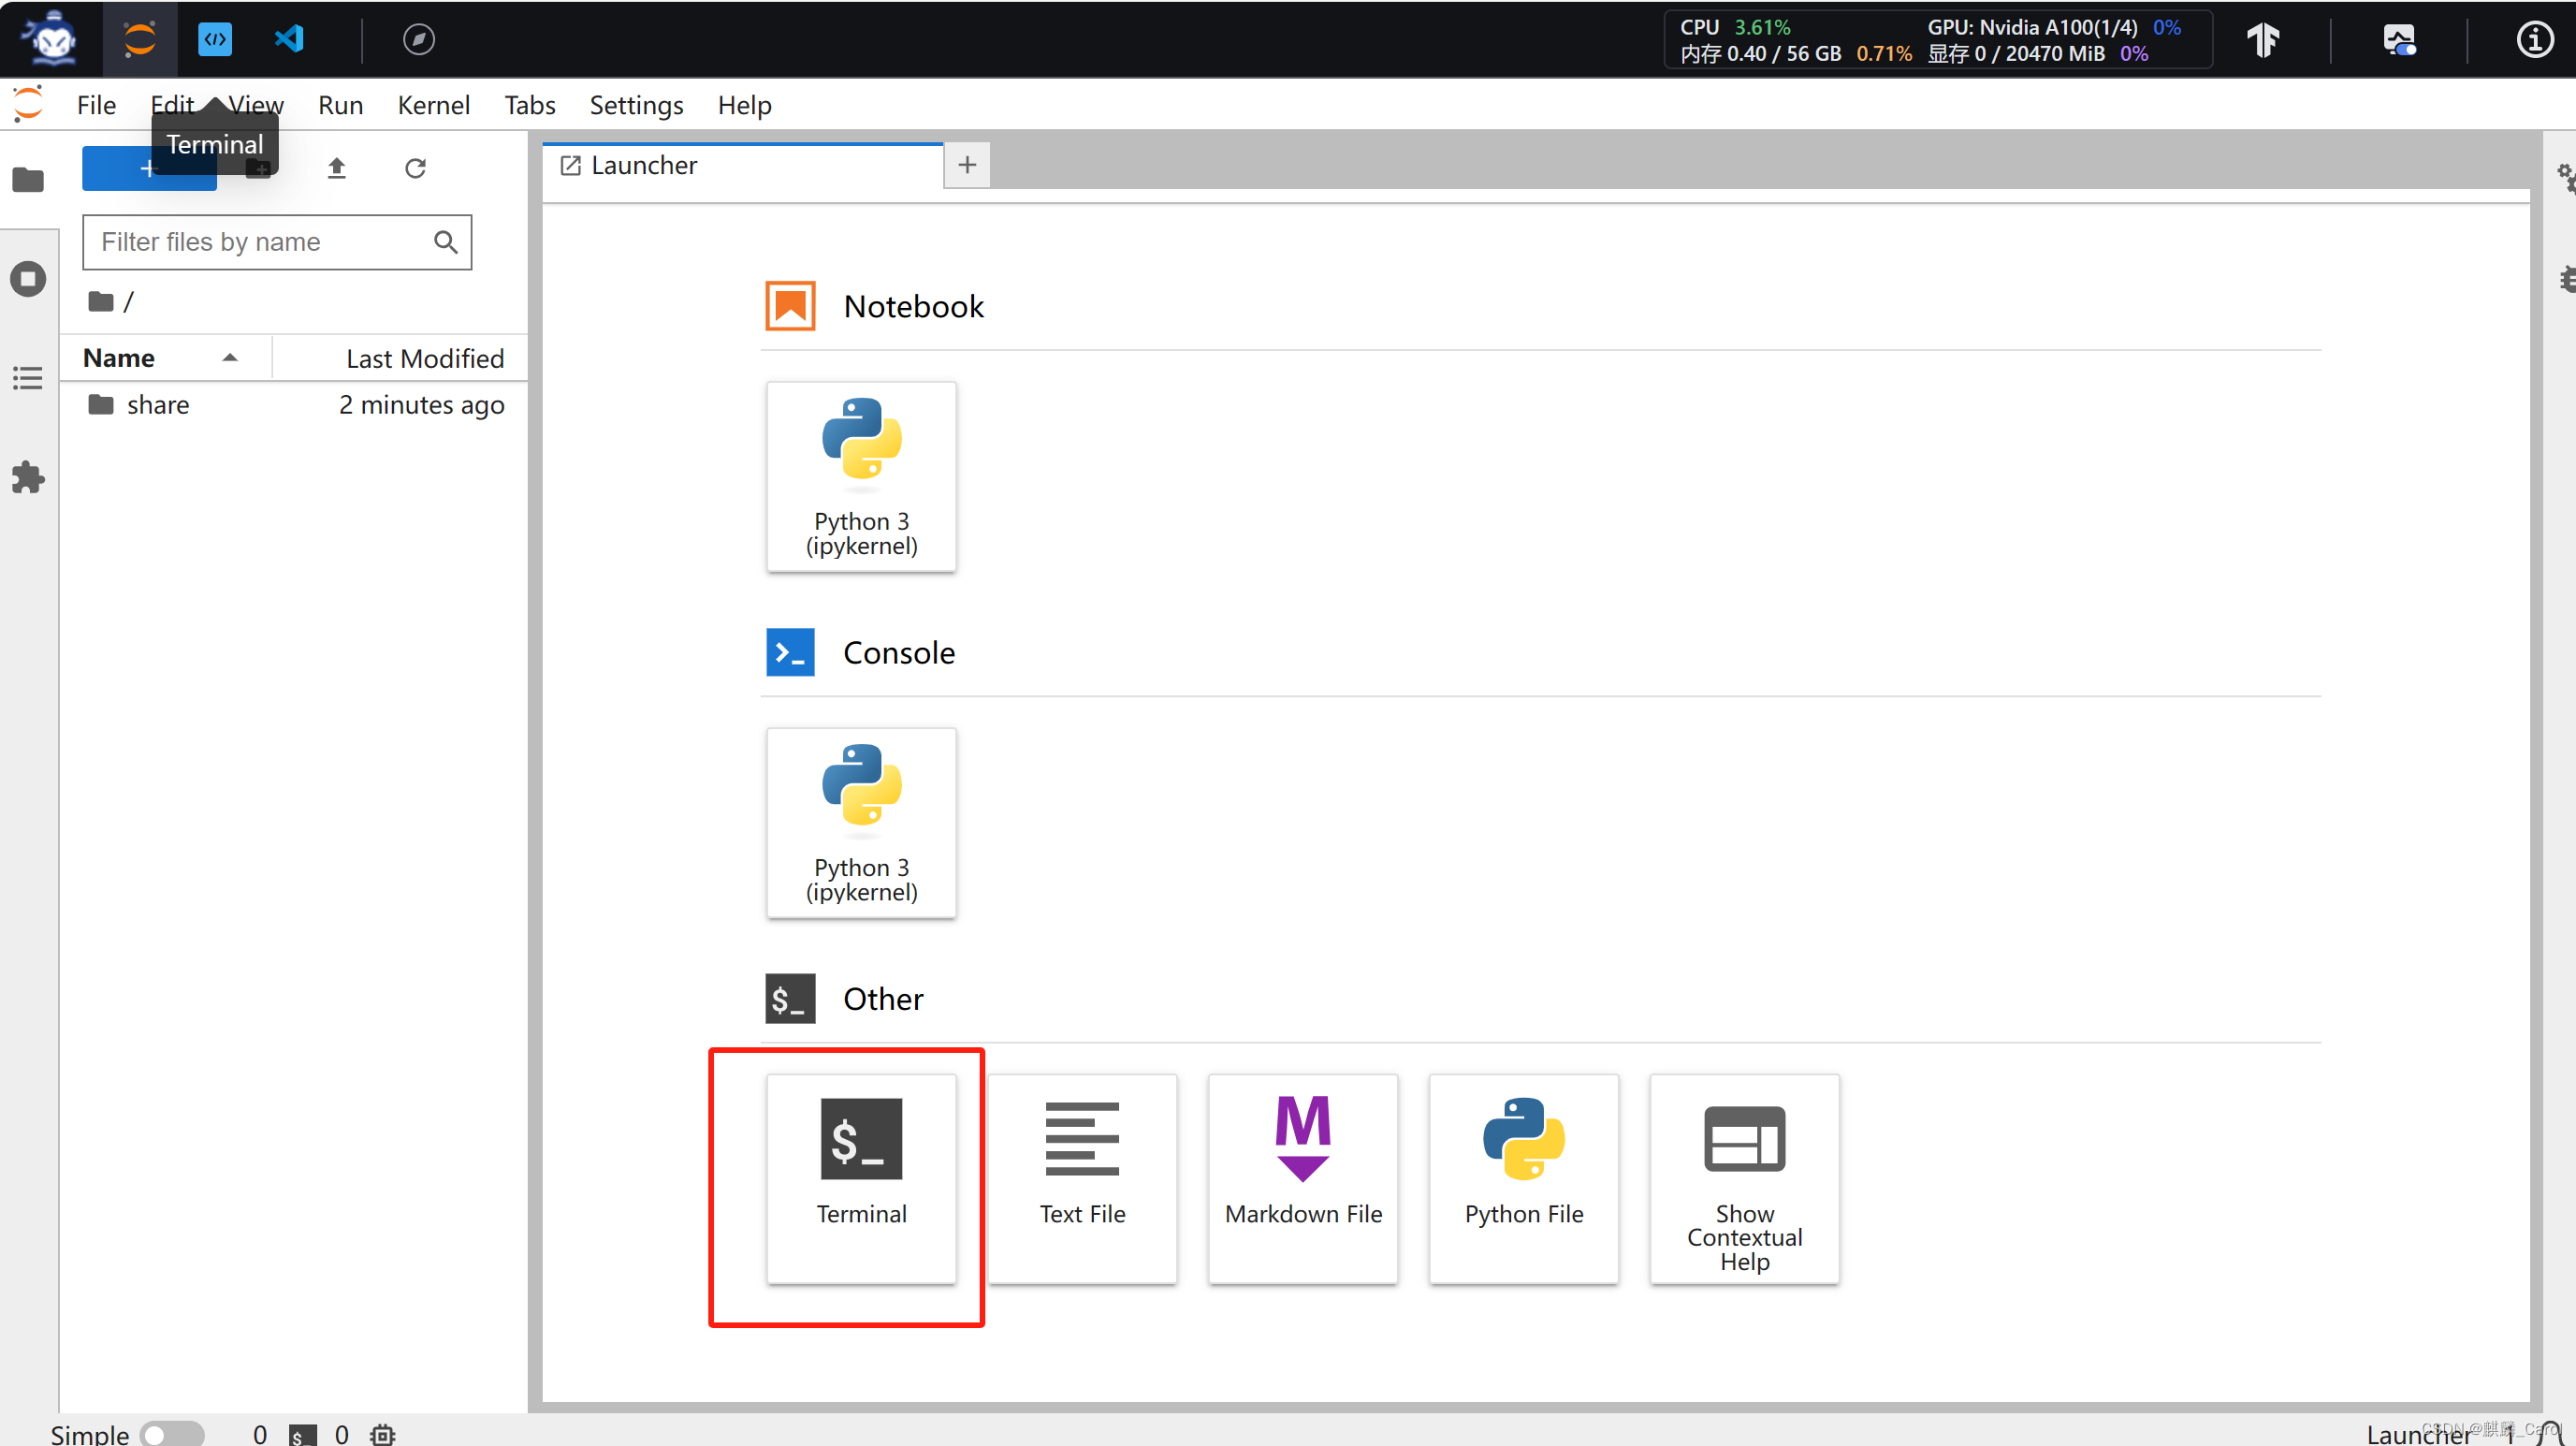Switch to the Launcher tab
The image size is (2576, 1446).
coord(643,165)
